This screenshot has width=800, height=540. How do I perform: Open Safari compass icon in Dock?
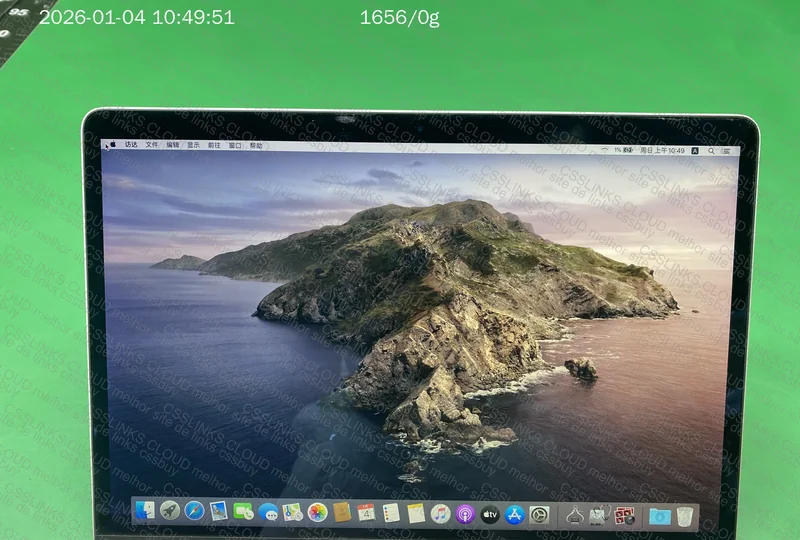click(x=194, y=511)
